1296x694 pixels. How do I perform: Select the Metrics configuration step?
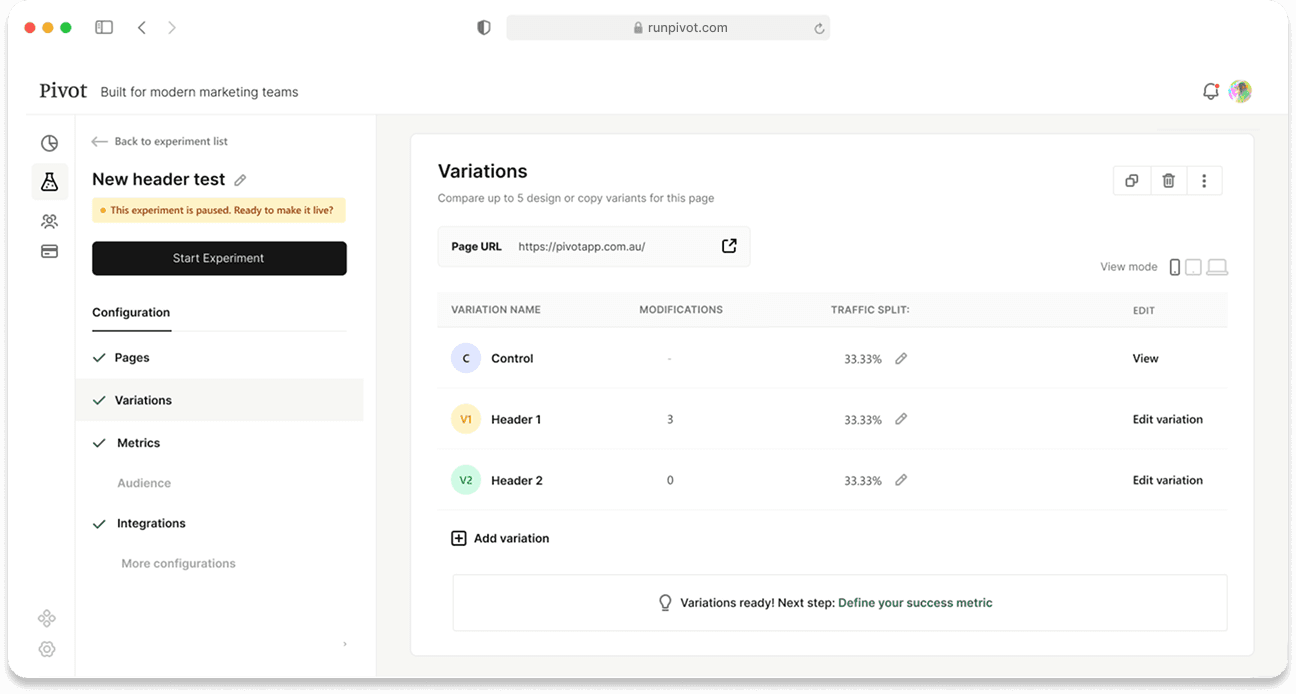(138, 443)
